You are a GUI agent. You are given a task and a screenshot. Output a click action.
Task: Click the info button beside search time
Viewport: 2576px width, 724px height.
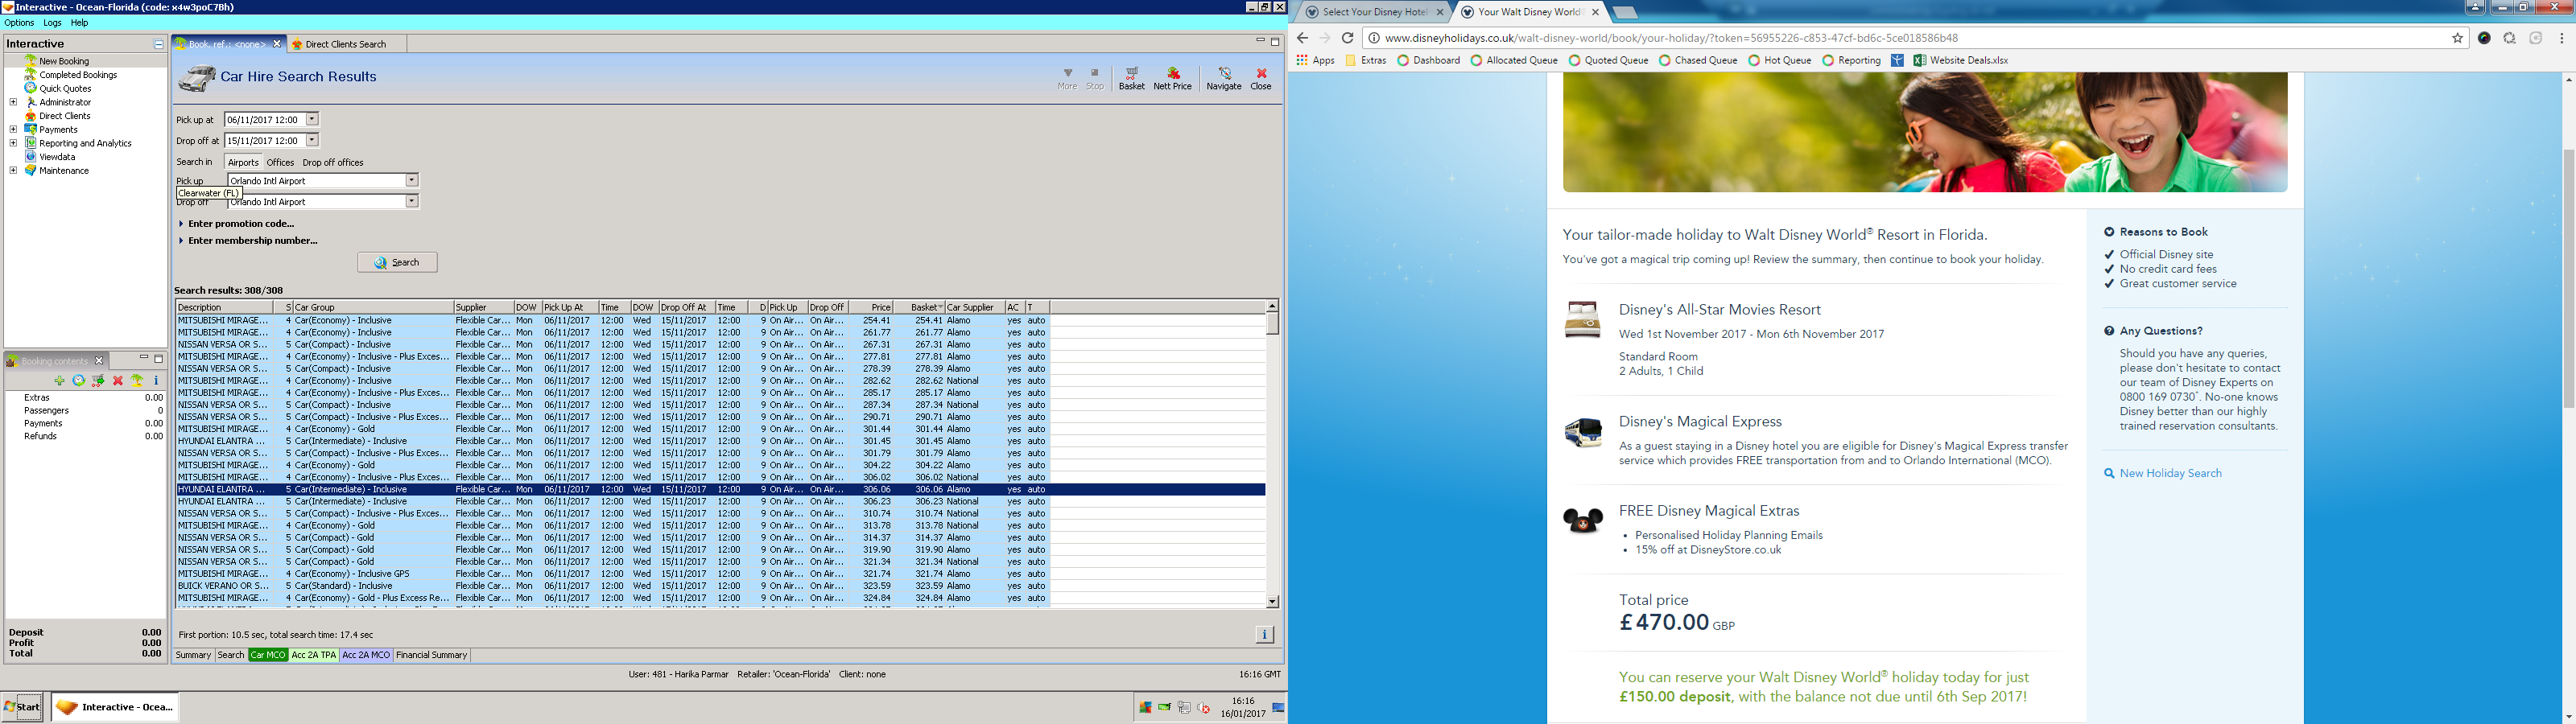point(1264,634)
